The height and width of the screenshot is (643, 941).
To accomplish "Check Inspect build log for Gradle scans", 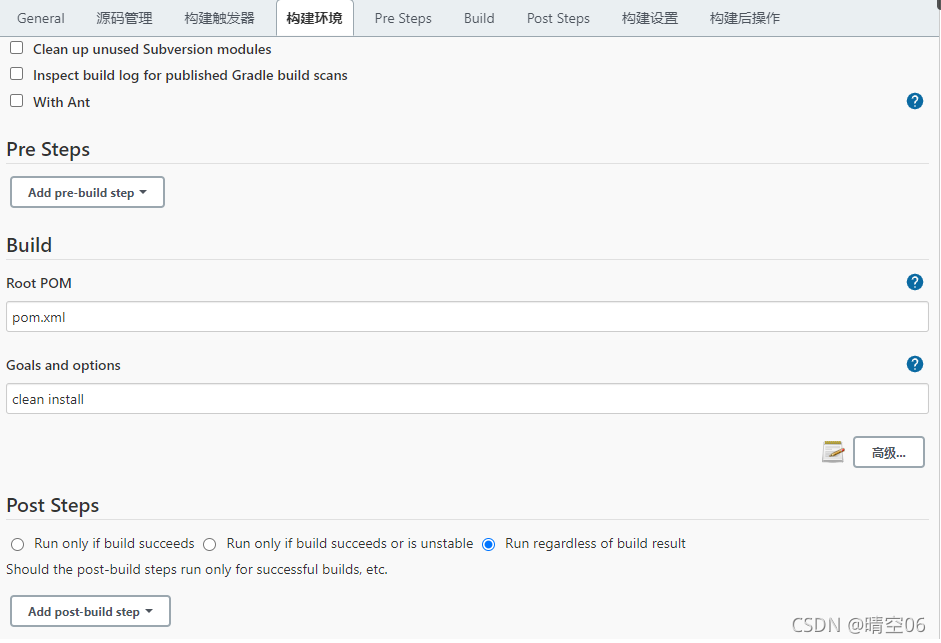I will pos(17,74).
